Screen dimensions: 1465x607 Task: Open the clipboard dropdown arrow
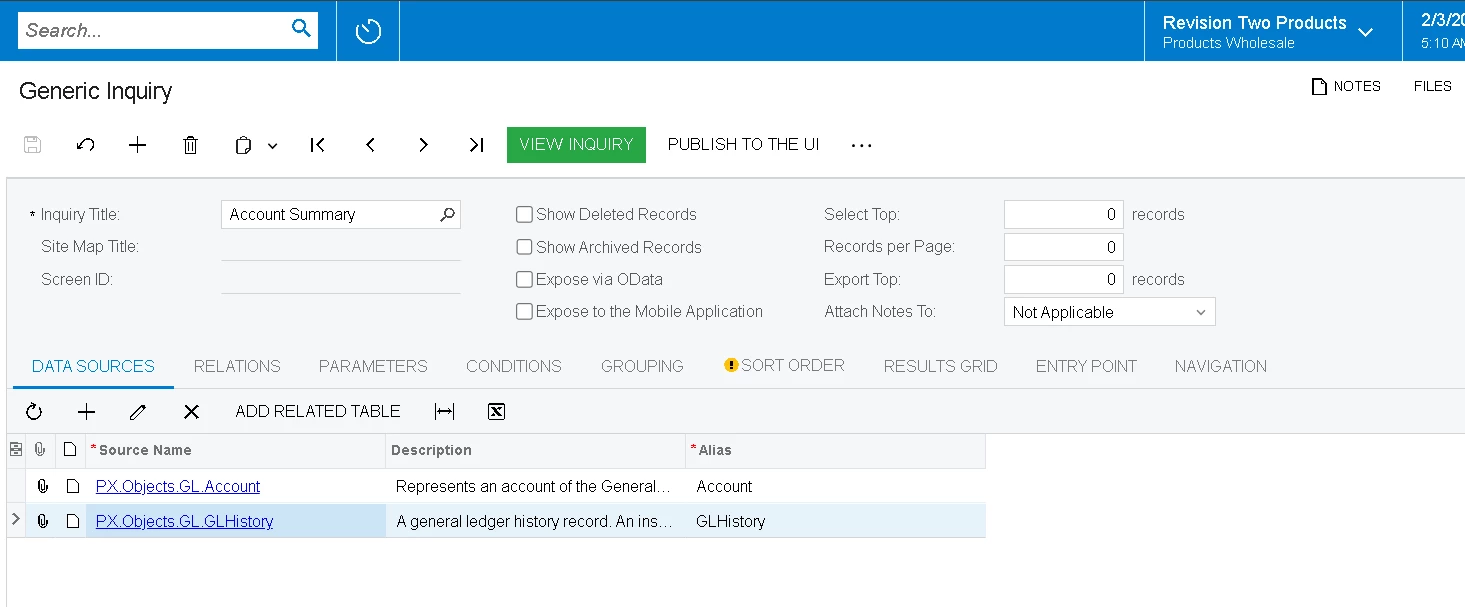pos(272,146)
